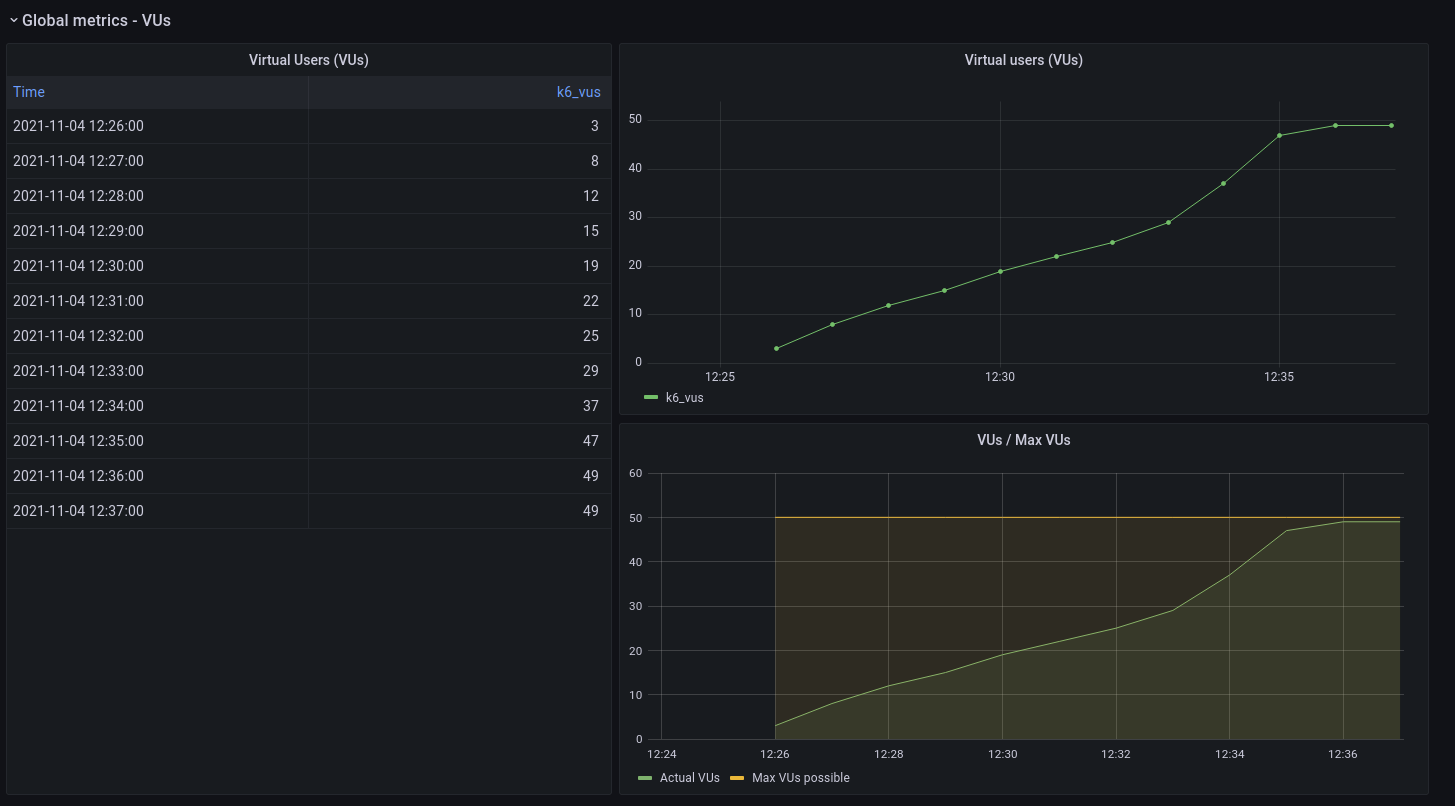This screenshot has width=1455, height=806.
Task: Click the Global metrics - VUs row title
Action: click(x=96, y=20)
